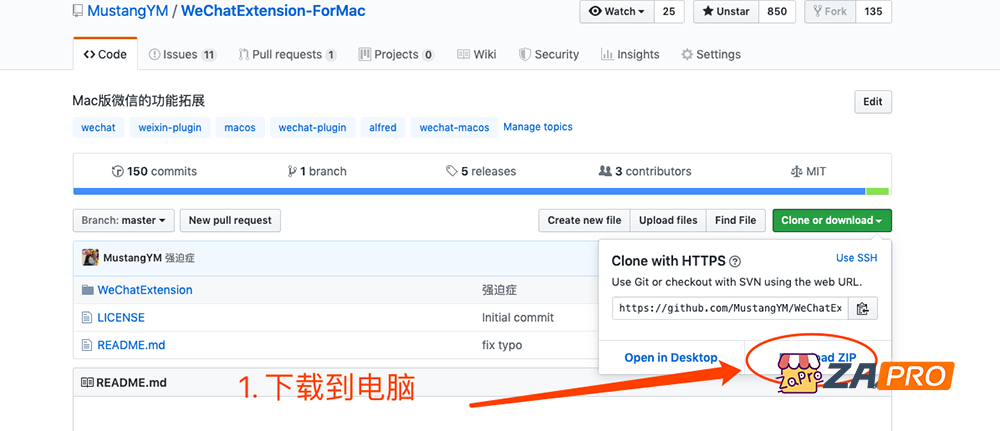View the 1 branch list
Viewport: 1000px width, 431px height.
[317, 172]
